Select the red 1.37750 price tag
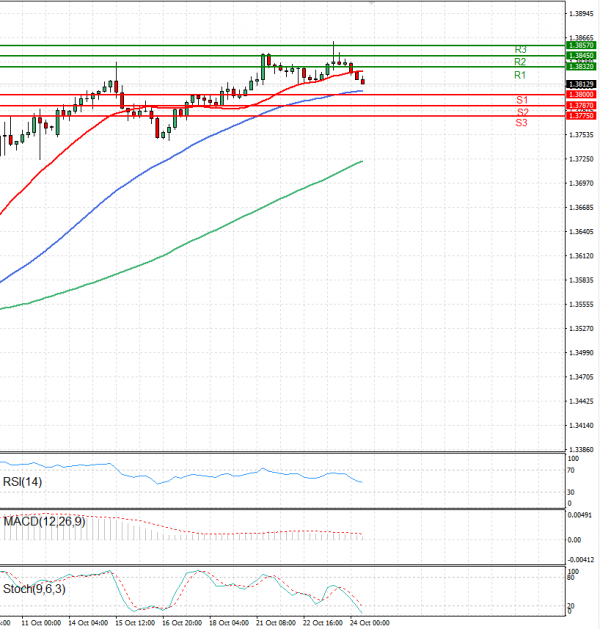The width and height of the screenshot is (600, 629). tap(581, 116)
